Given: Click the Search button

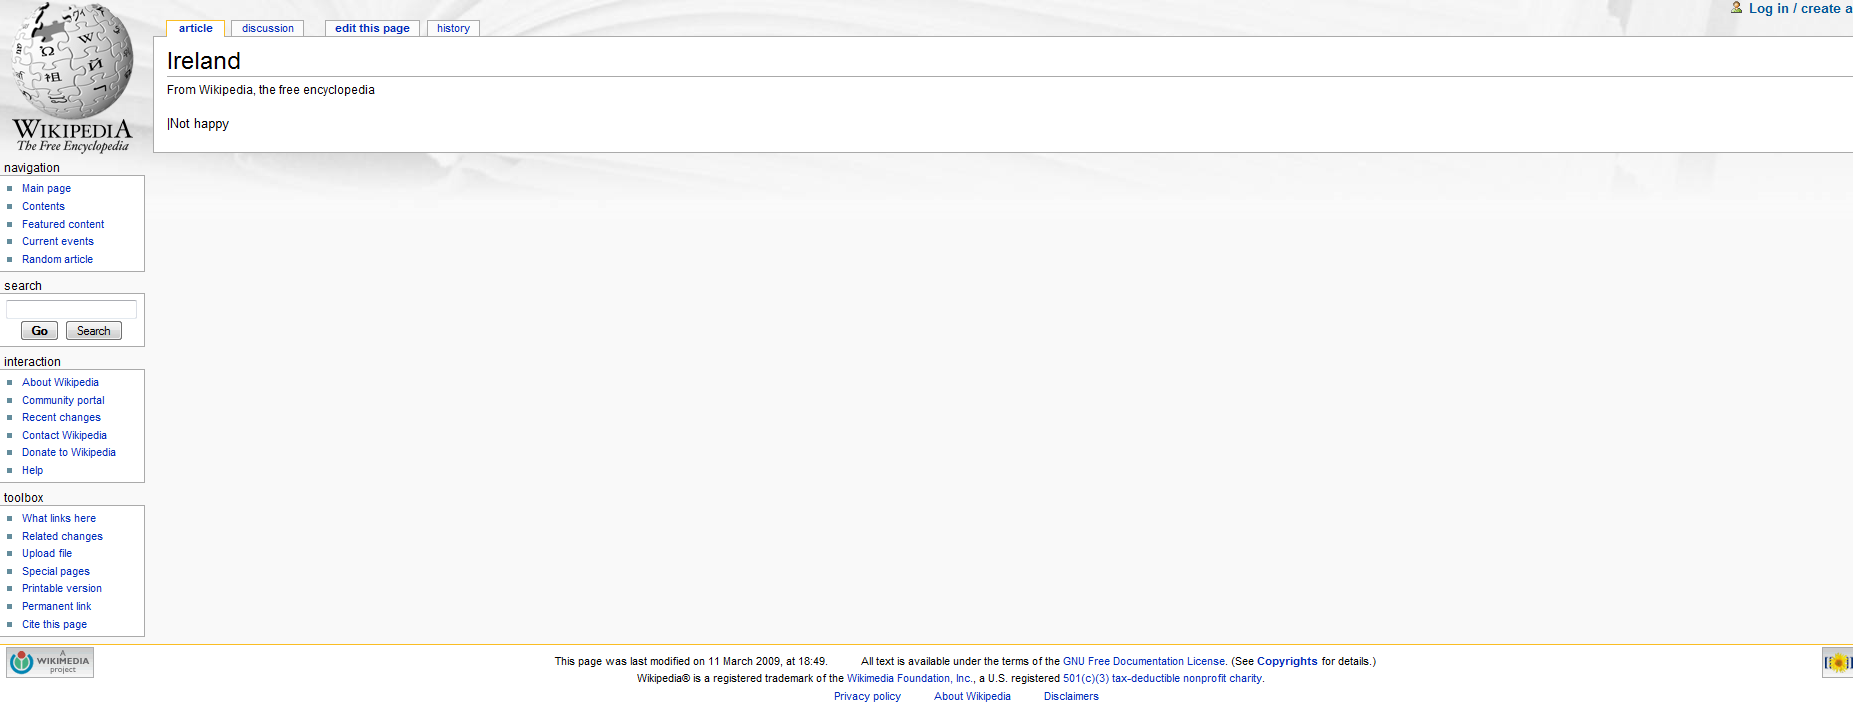Looking at the screenshot, I should 94,331.
